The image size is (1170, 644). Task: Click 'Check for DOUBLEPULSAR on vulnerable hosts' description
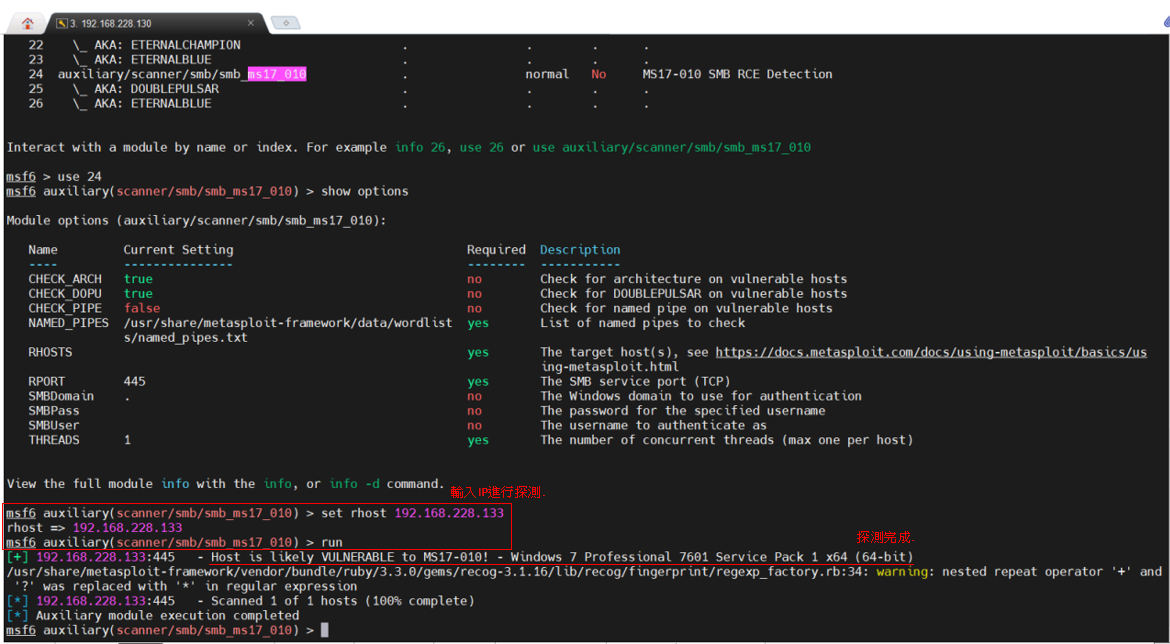pos(694,293)
